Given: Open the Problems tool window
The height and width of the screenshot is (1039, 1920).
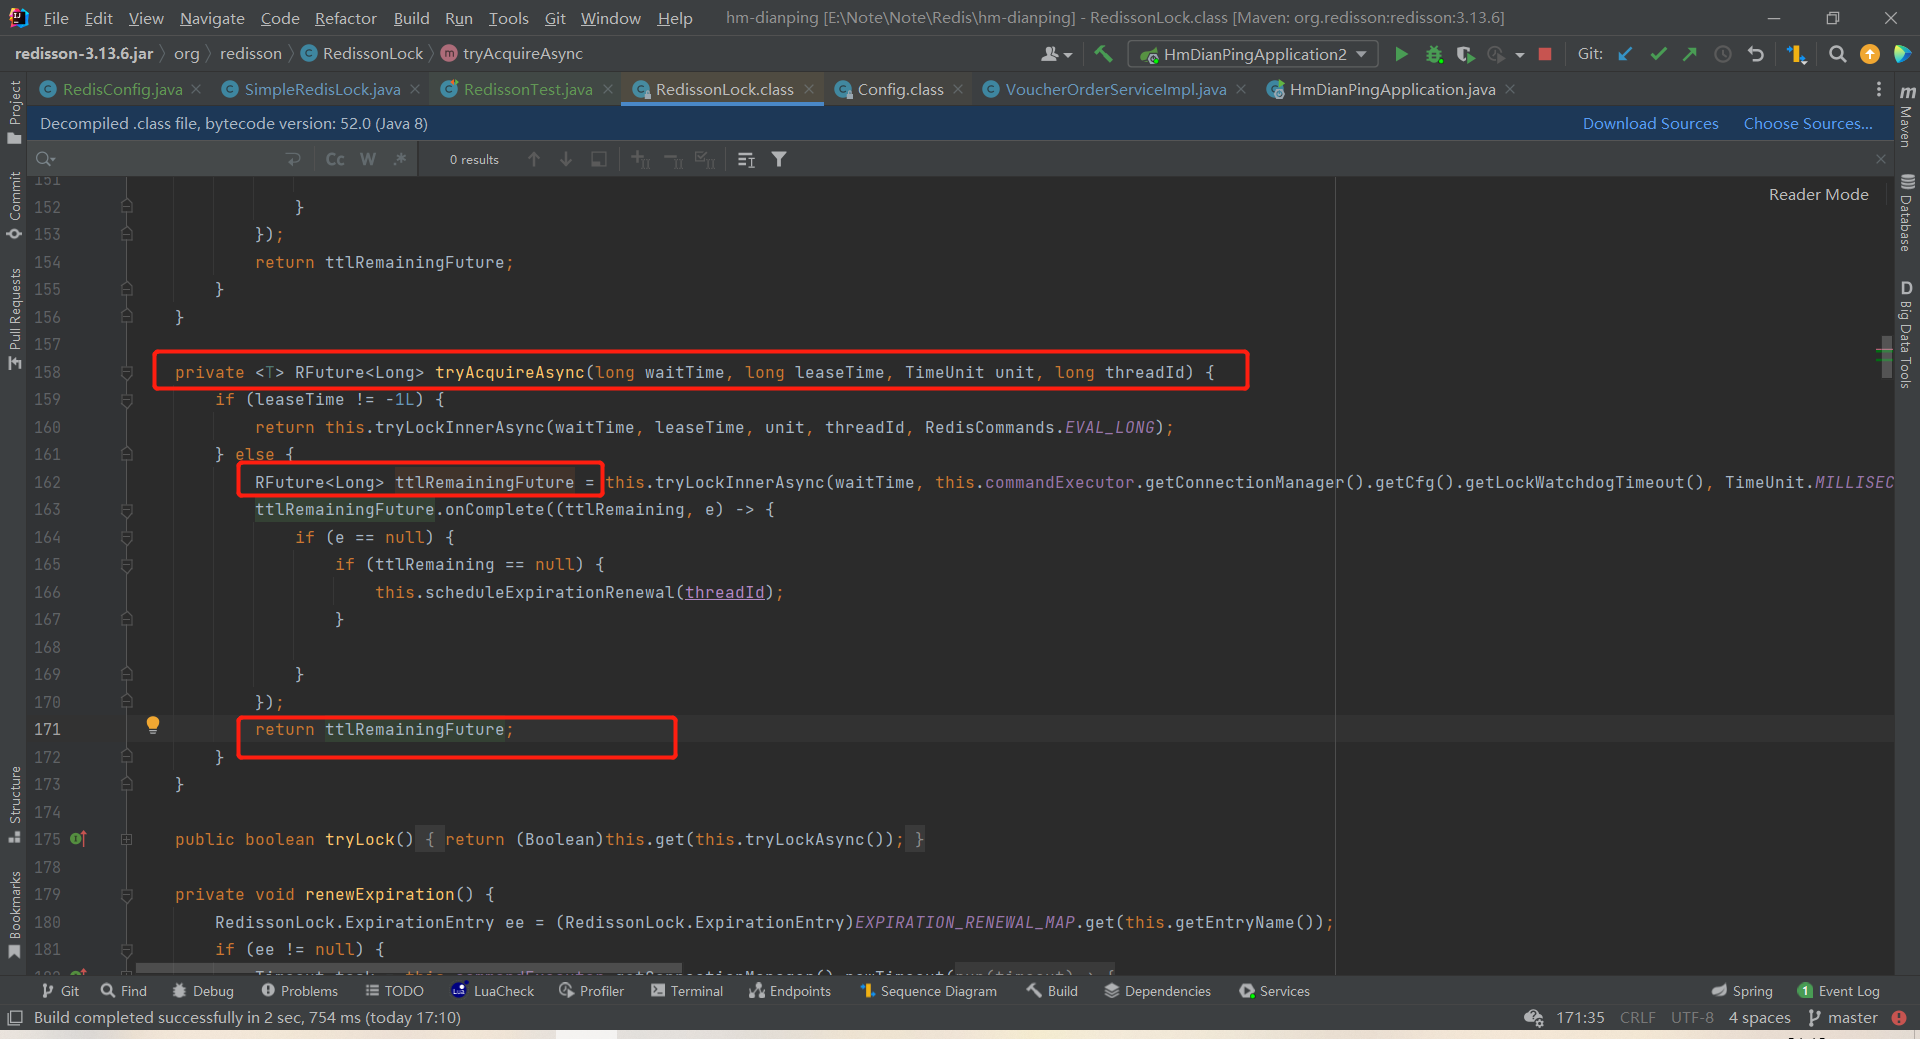Looking at the screenshot, I should click(299, 991).
